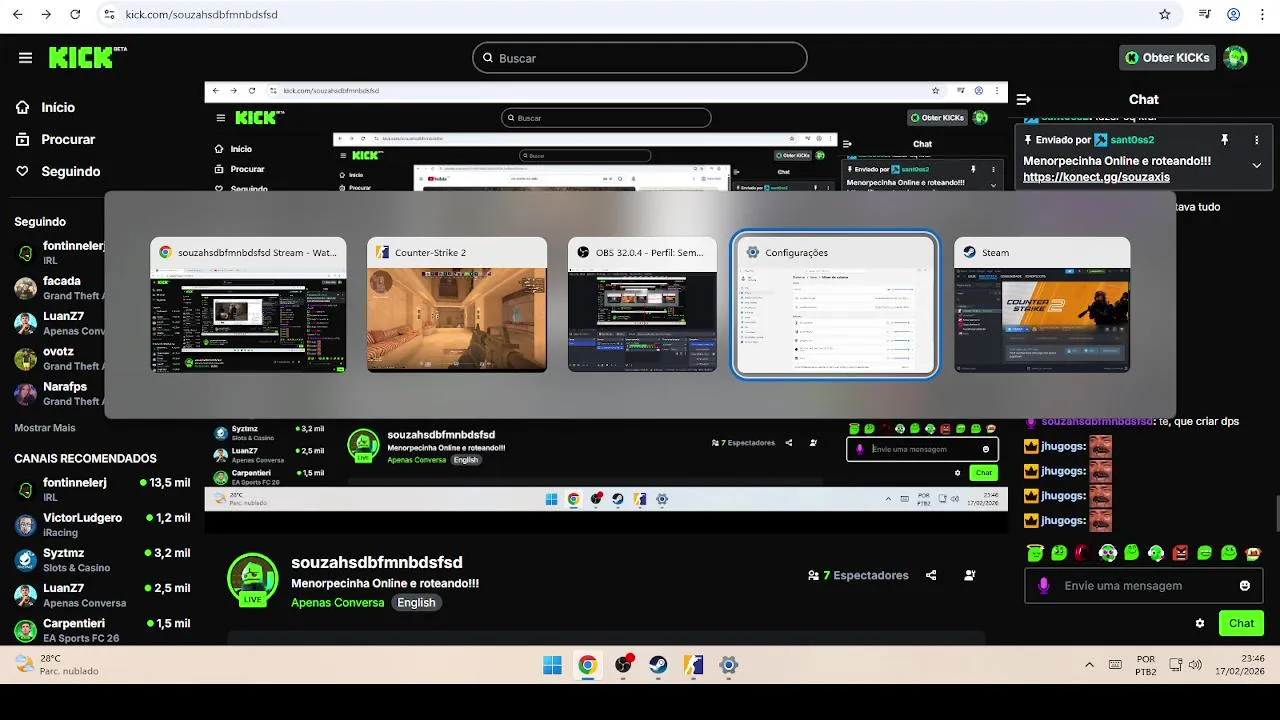Viewport: 1280px width, 720px height.
Task: Click streamer name souzahsdbfmnbdsfsd below the video
Action: pyautogui.click(x=377, y=562)
